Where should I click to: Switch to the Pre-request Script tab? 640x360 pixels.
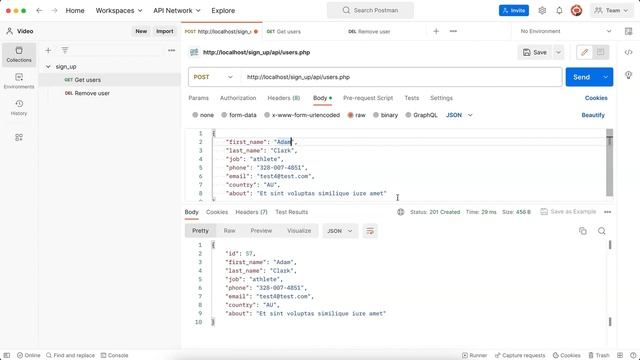pyautogui.click(x=368, y=98)
